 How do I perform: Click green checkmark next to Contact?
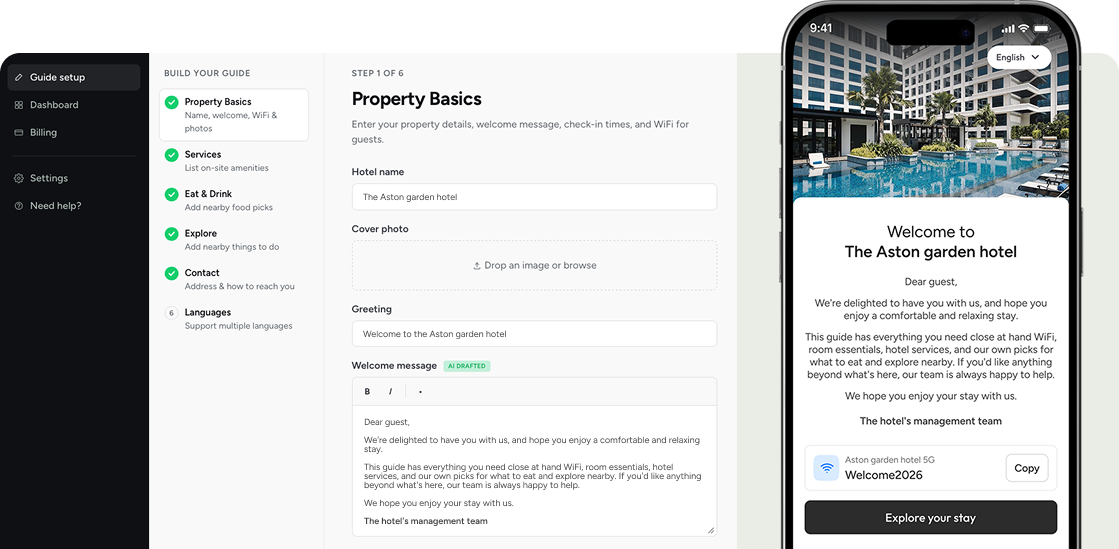[x=171, y=273]
